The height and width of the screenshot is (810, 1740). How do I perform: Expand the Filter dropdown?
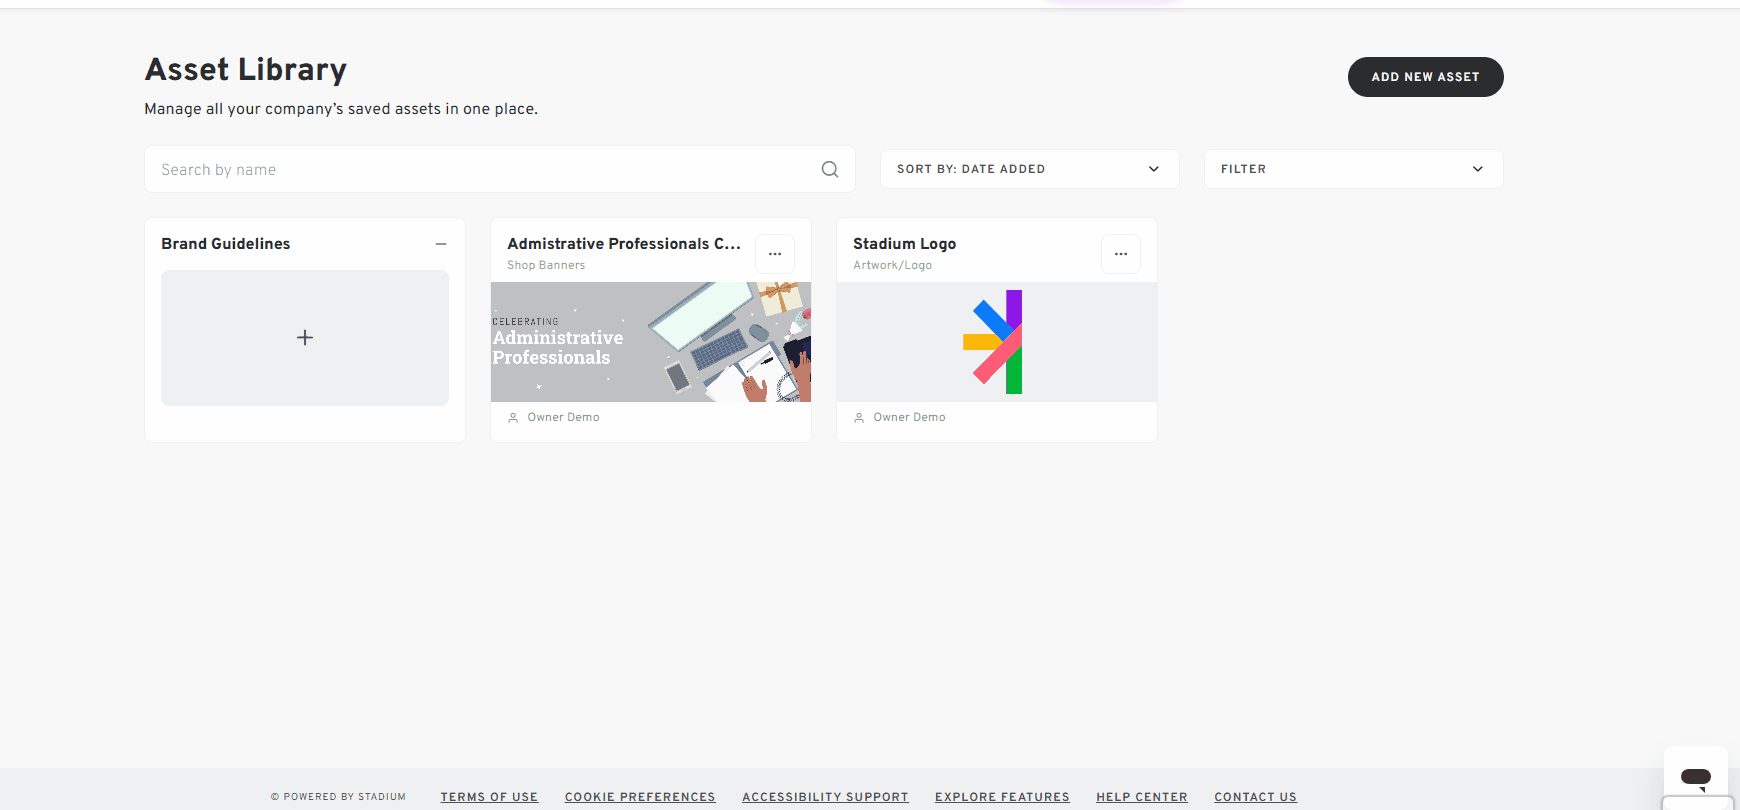[x=1354, y=169]
